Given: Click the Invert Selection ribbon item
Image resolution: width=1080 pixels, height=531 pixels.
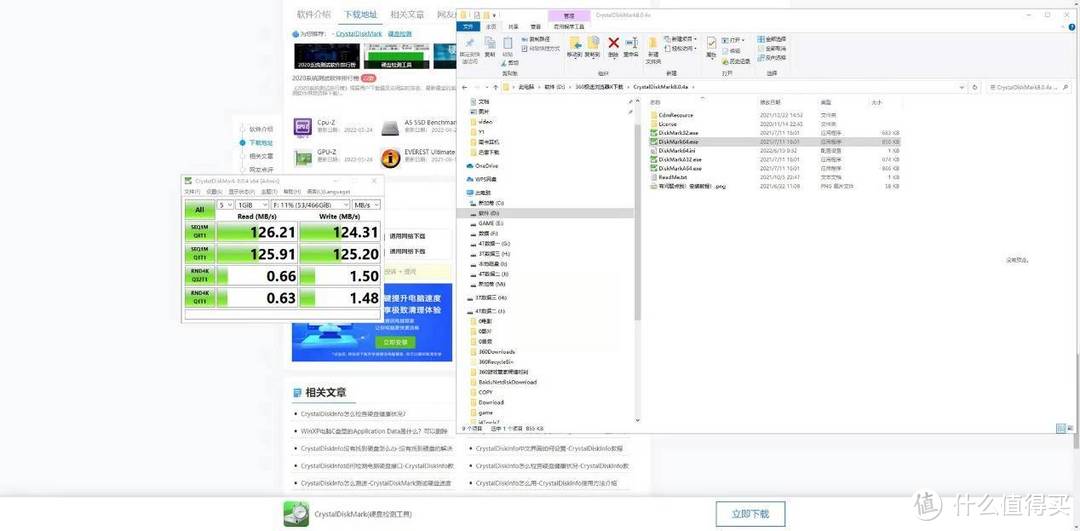Looking at the screenshot, I should pos(771,58).
